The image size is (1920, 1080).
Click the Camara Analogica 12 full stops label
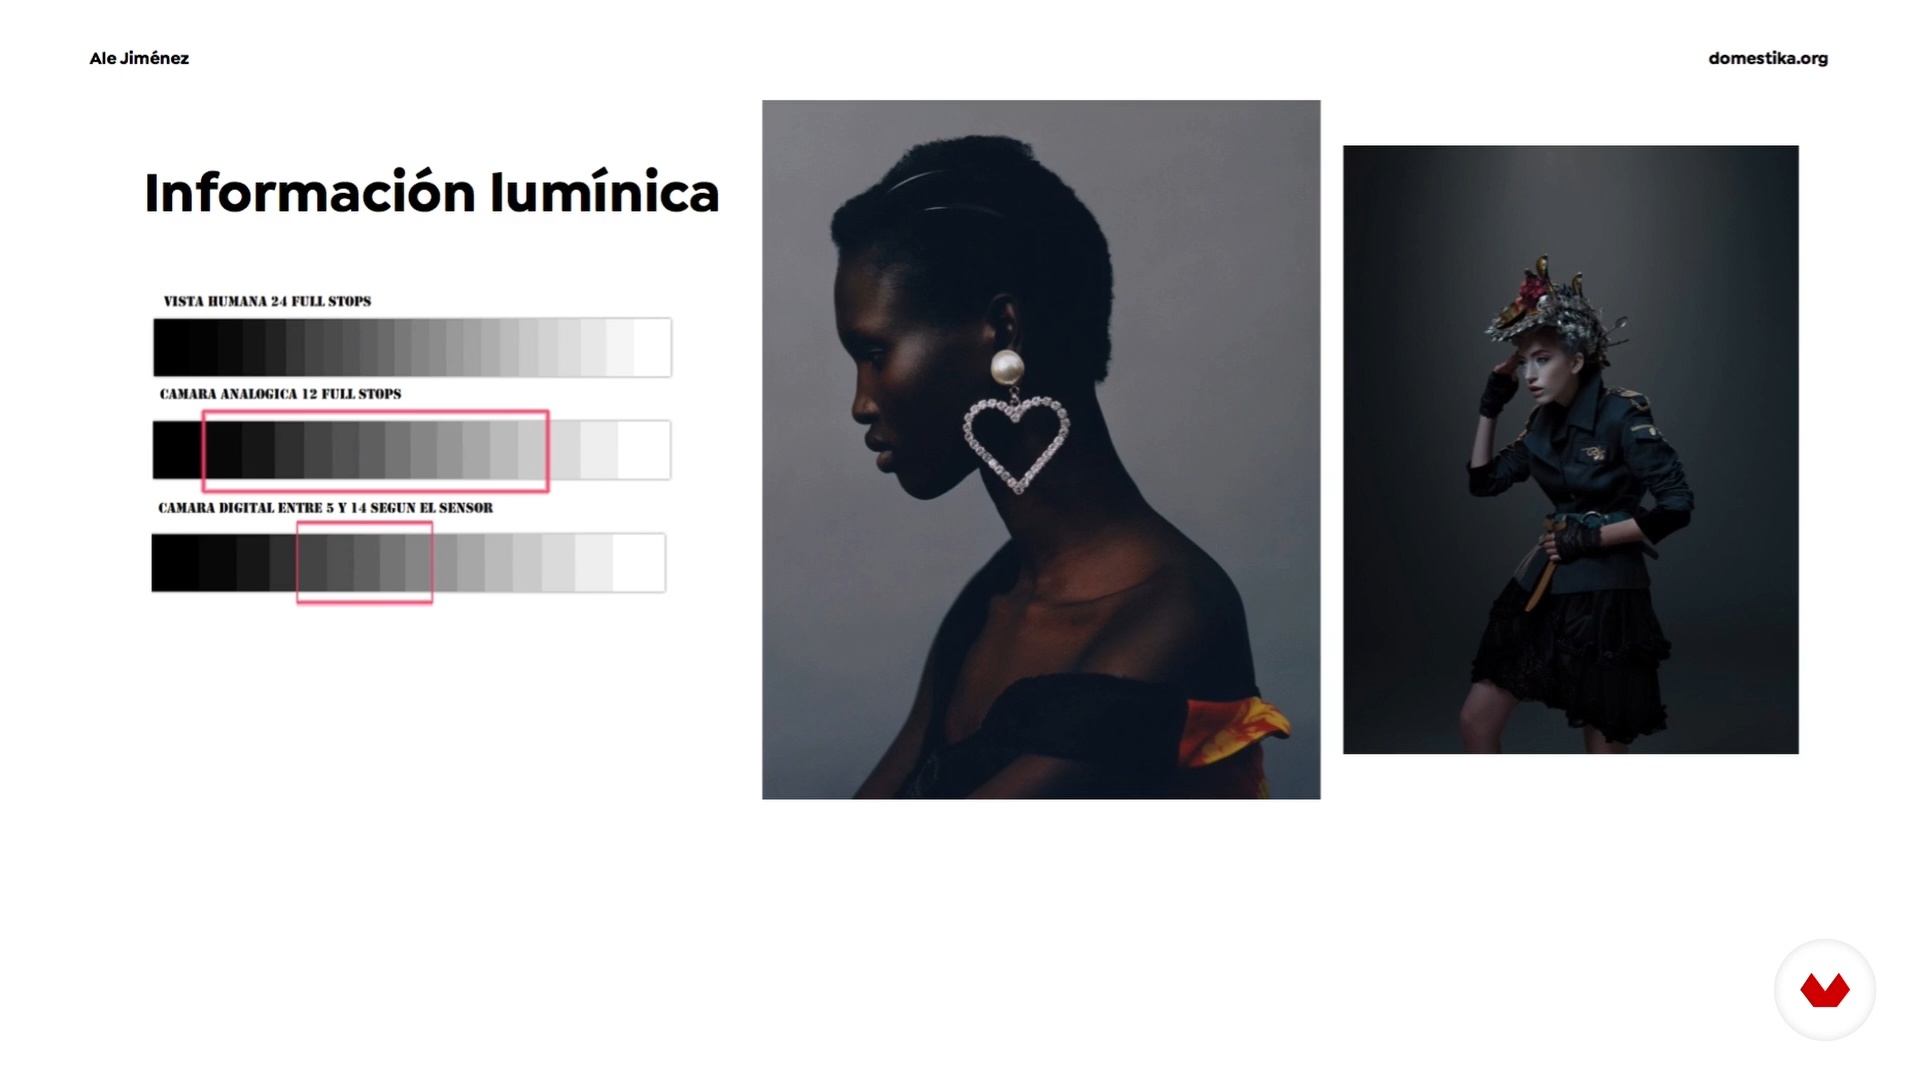pyautogui.click(x=280, y=394)
